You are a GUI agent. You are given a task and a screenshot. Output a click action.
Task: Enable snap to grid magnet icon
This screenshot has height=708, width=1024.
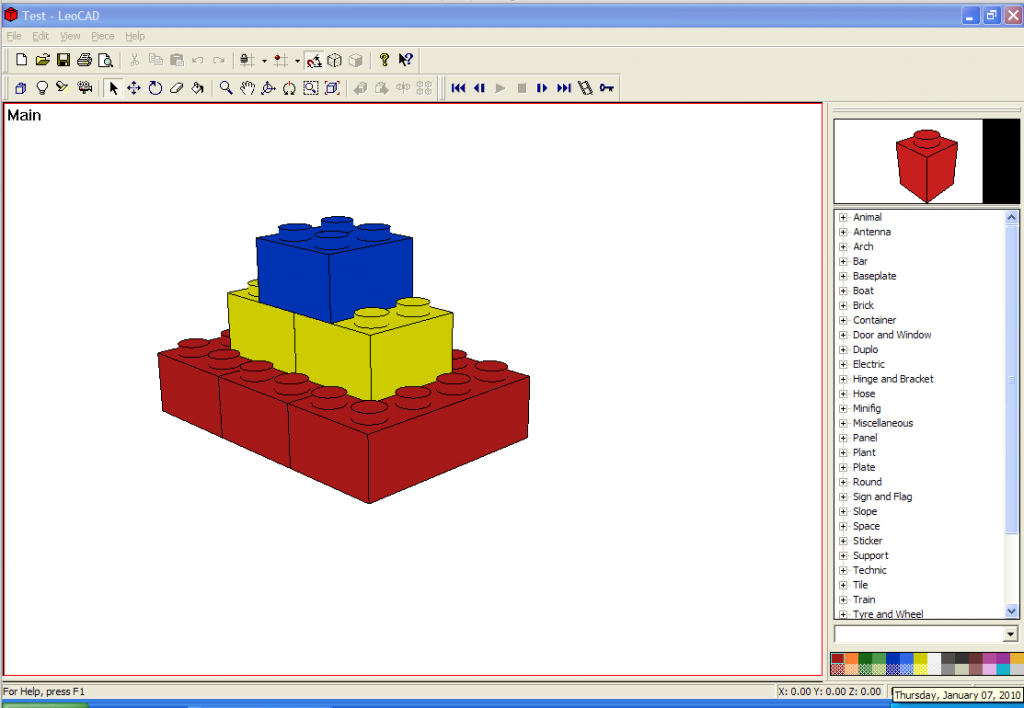pyautogui.click(x=313, y=59)
